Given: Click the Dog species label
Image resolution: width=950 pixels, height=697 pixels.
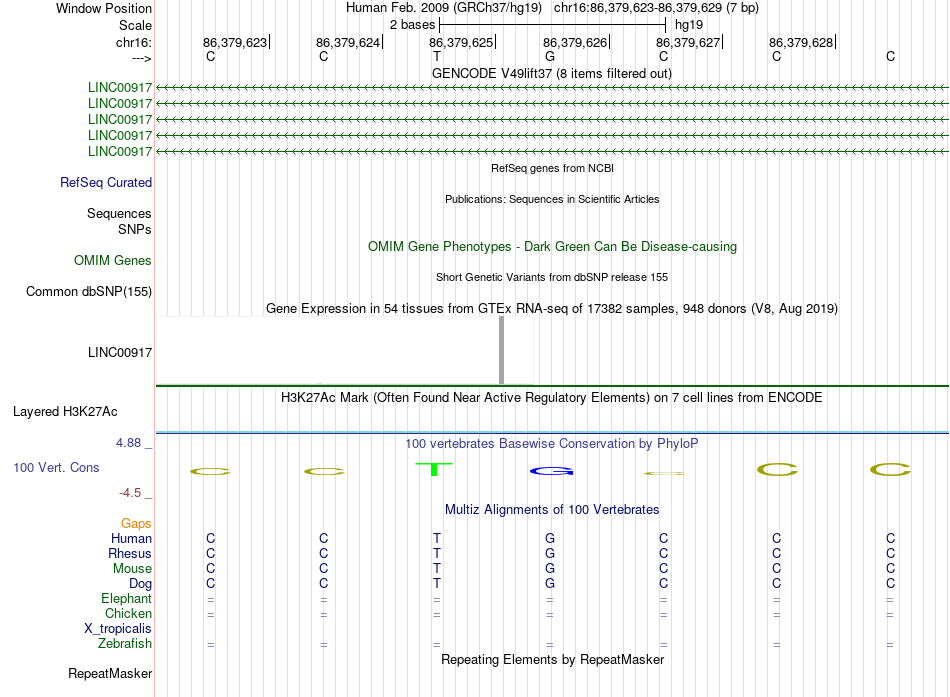Looking at the screenshot, I should (141, 584).
